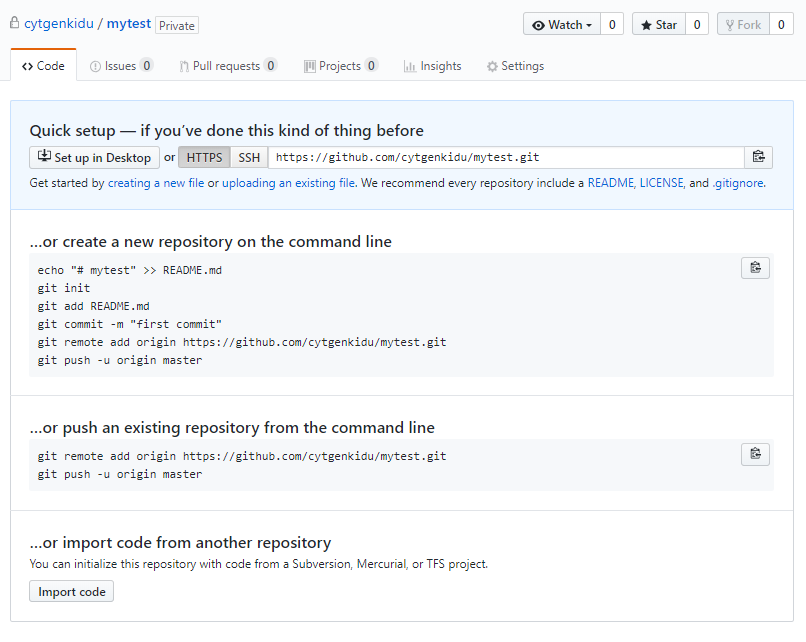Open the Pull requests tab

[x=228, y=66]
